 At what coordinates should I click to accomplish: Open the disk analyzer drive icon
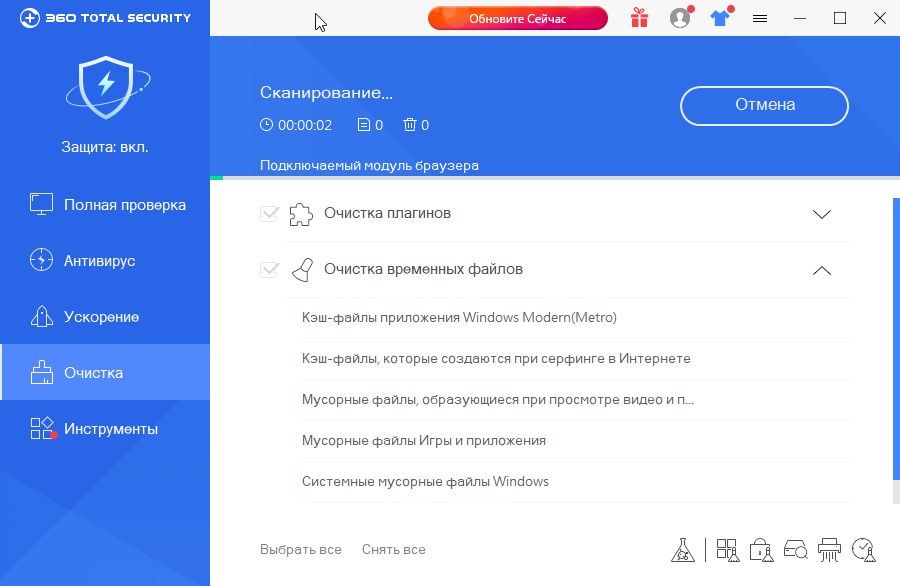pos(796,550)
